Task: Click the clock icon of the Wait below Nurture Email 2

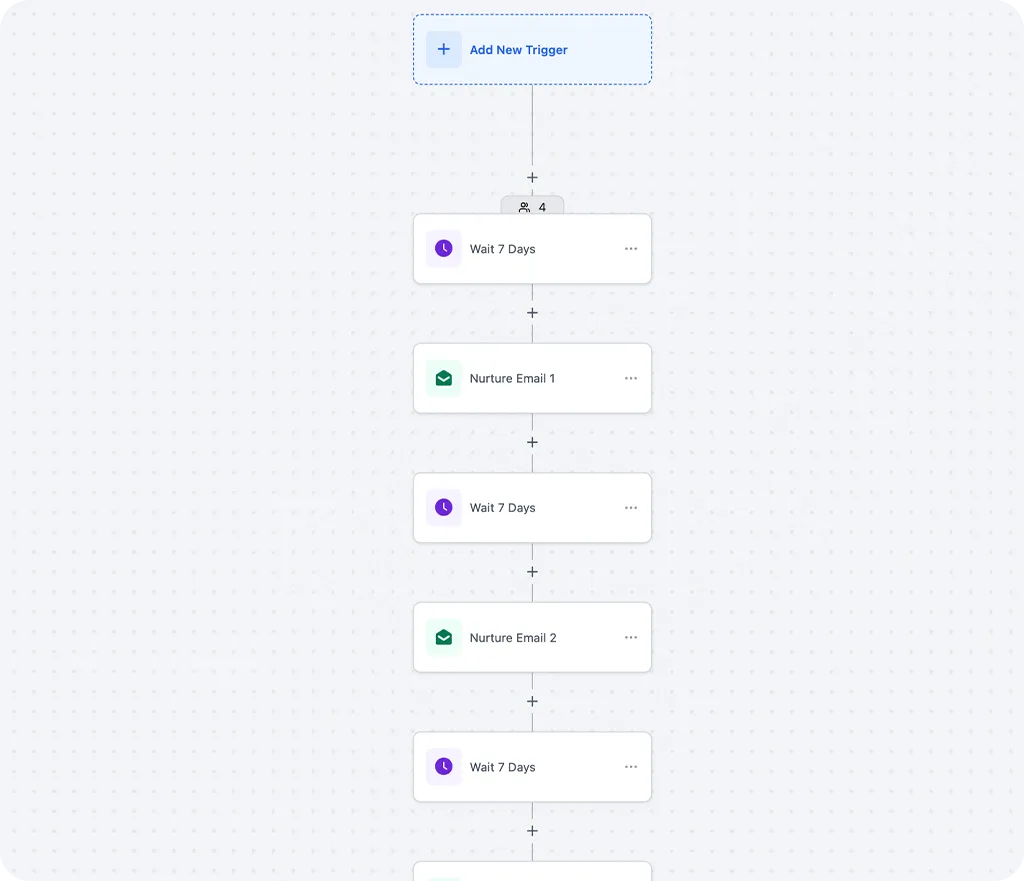Action: coord(444,767)
